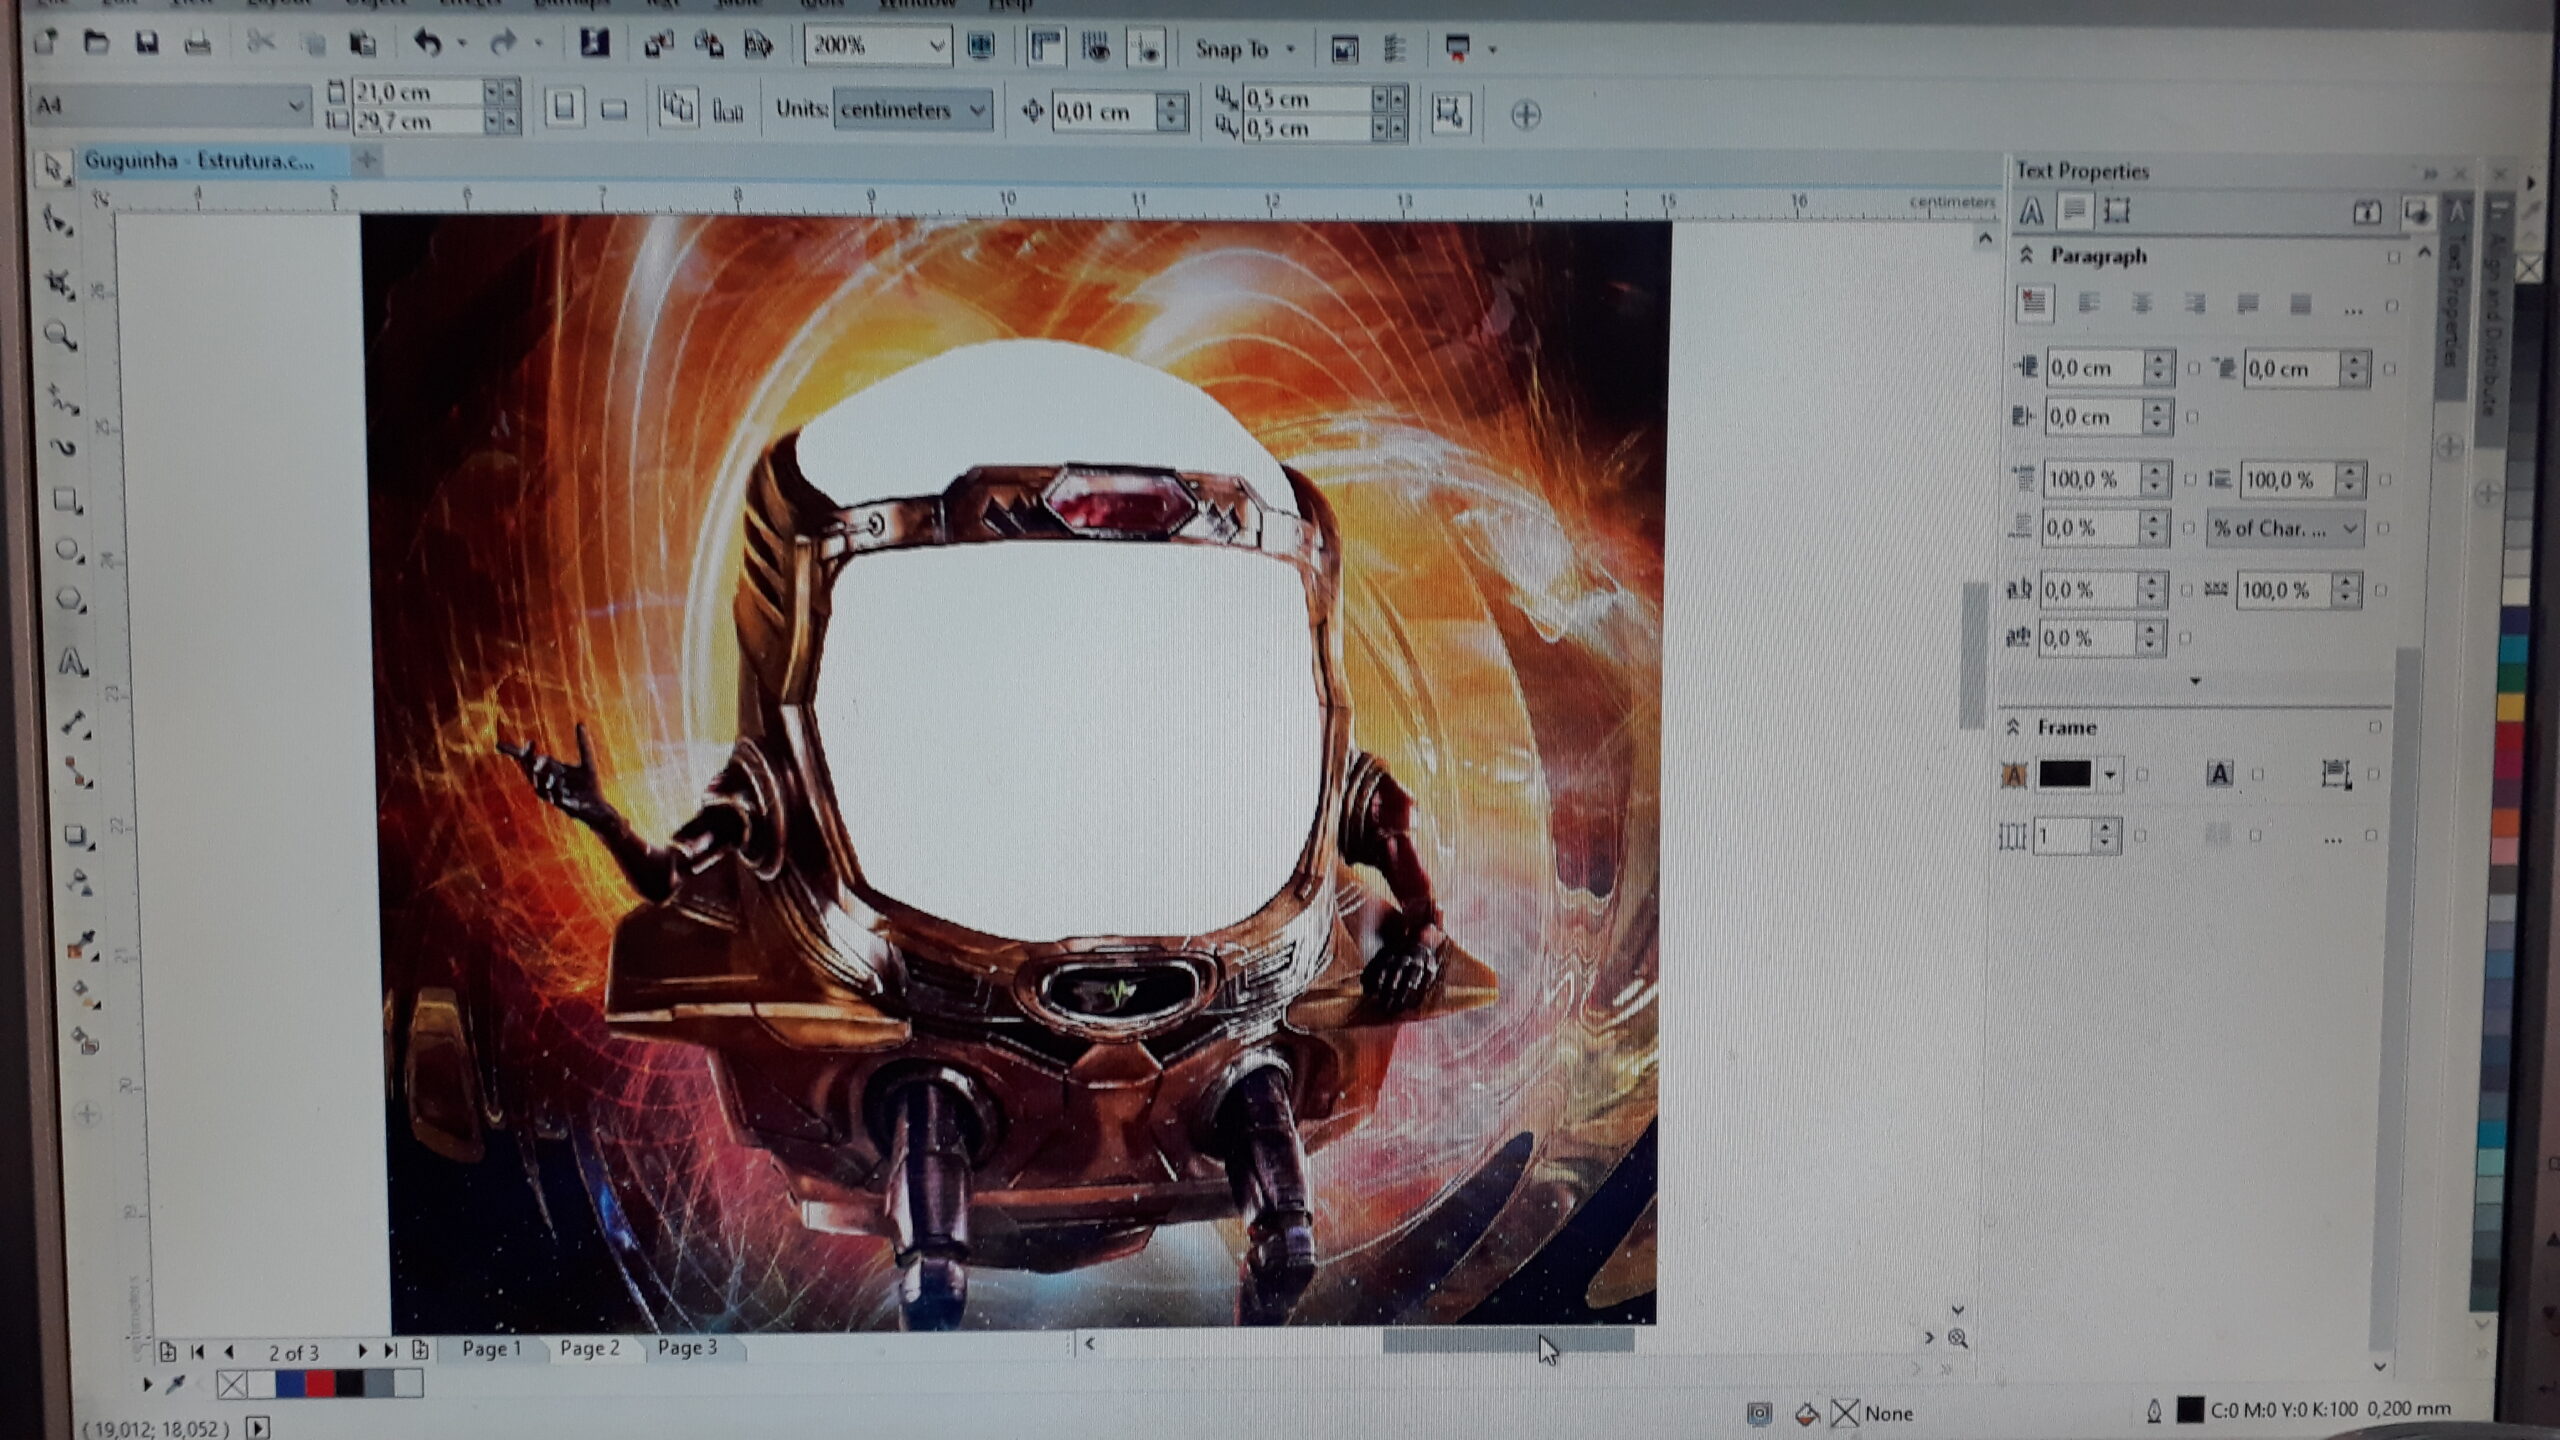Select the Connector tool
The height and width of the screenshot is (1440, 2560).
(x=77, y=771)
